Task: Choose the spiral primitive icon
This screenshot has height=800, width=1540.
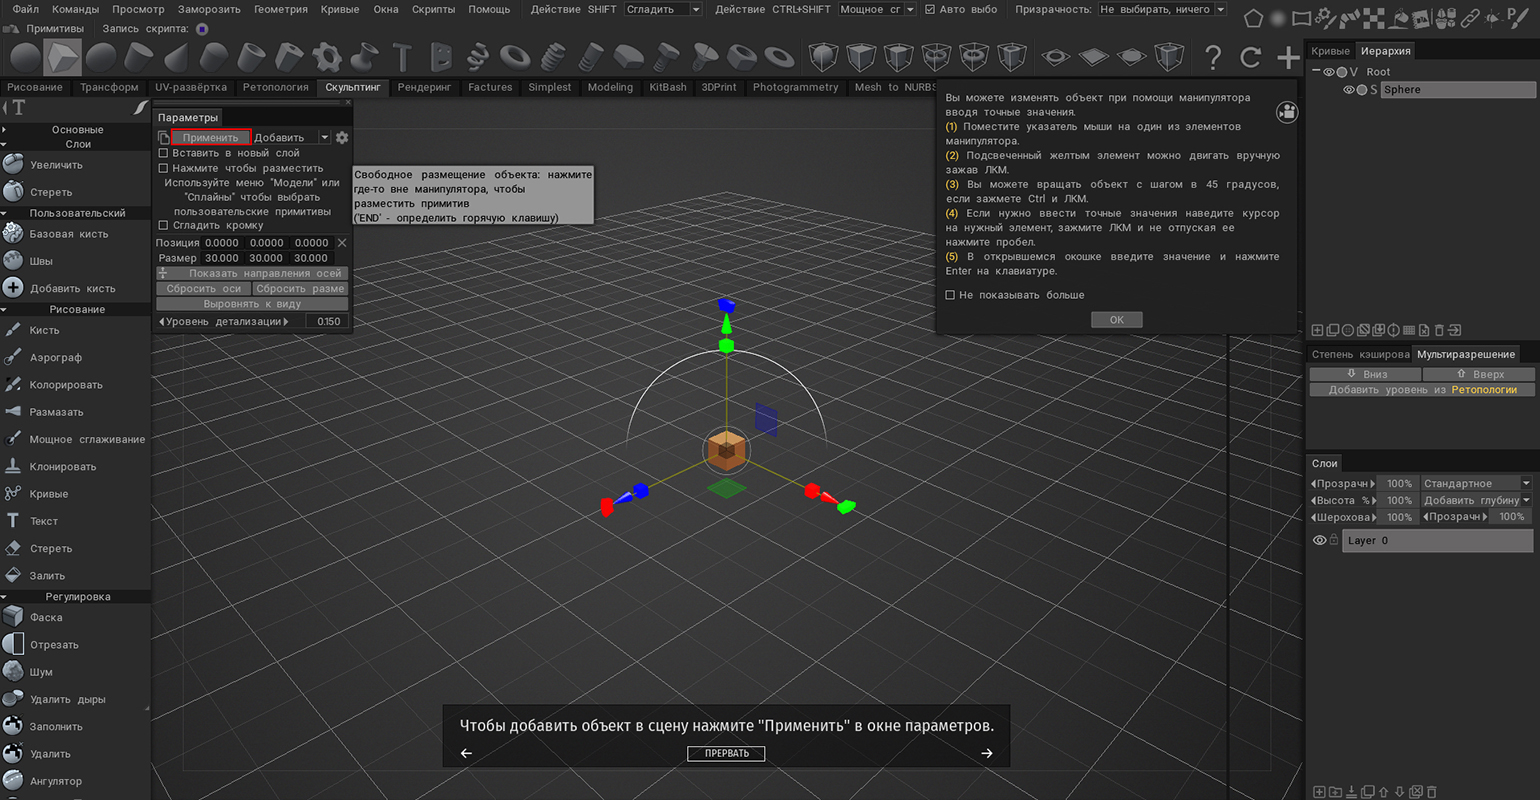Action: click(x=478, y=57)
